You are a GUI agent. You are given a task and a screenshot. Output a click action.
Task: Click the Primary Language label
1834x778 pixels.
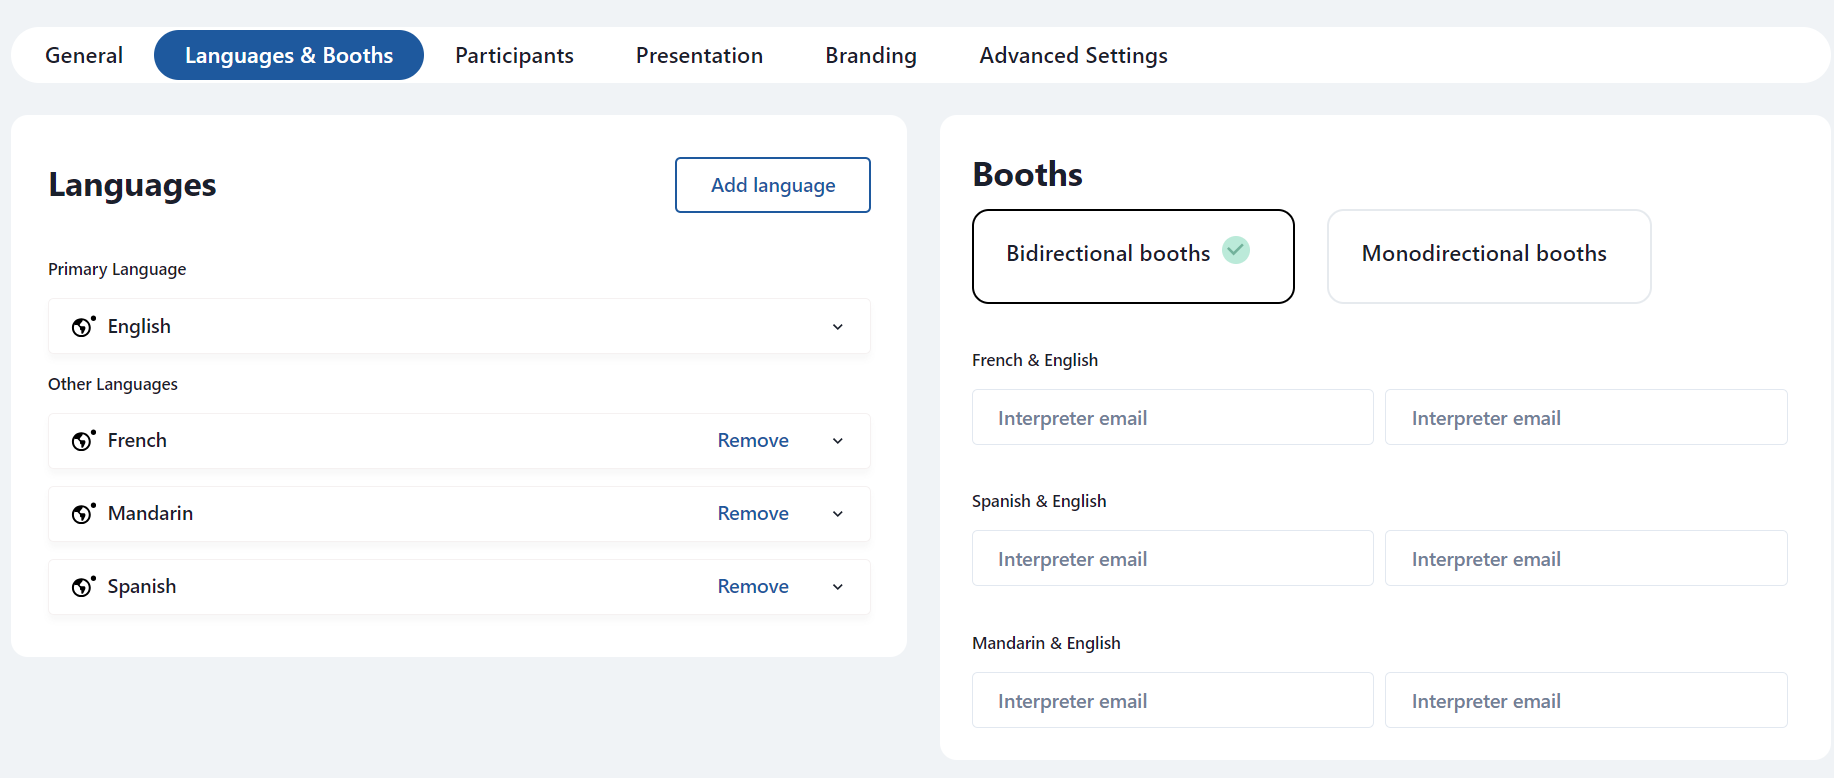click(117, 269)
